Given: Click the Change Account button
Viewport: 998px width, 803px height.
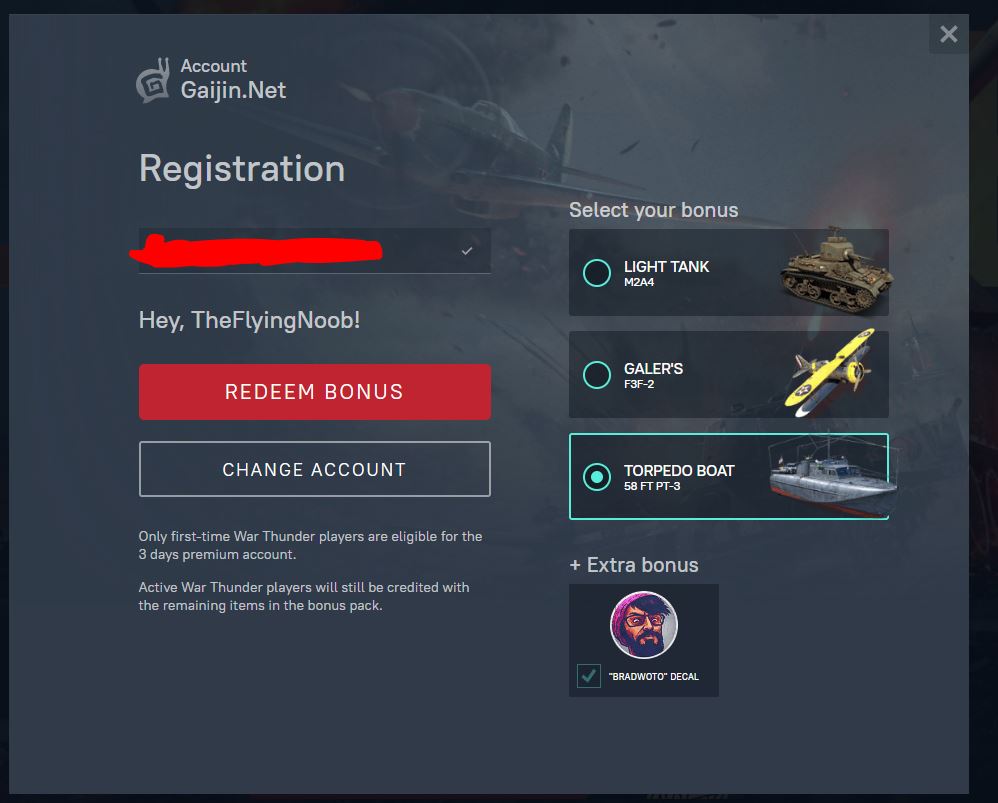Looking at the screenshot, I should pos(314,469).
